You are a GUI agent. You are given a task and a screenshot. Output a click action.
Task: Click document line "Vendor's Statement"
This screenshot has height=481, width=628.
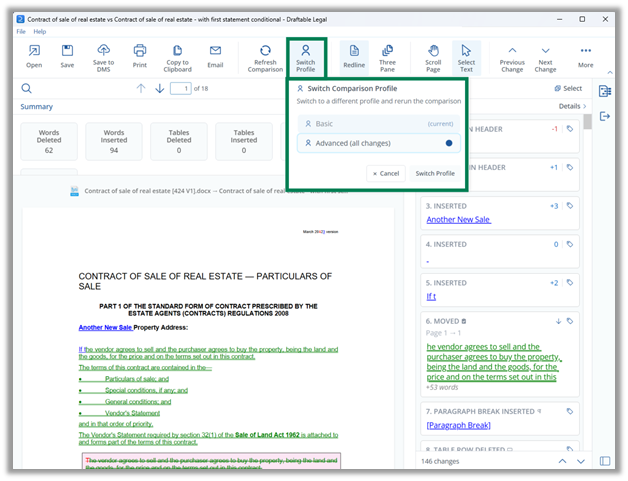tap(132, 413)
